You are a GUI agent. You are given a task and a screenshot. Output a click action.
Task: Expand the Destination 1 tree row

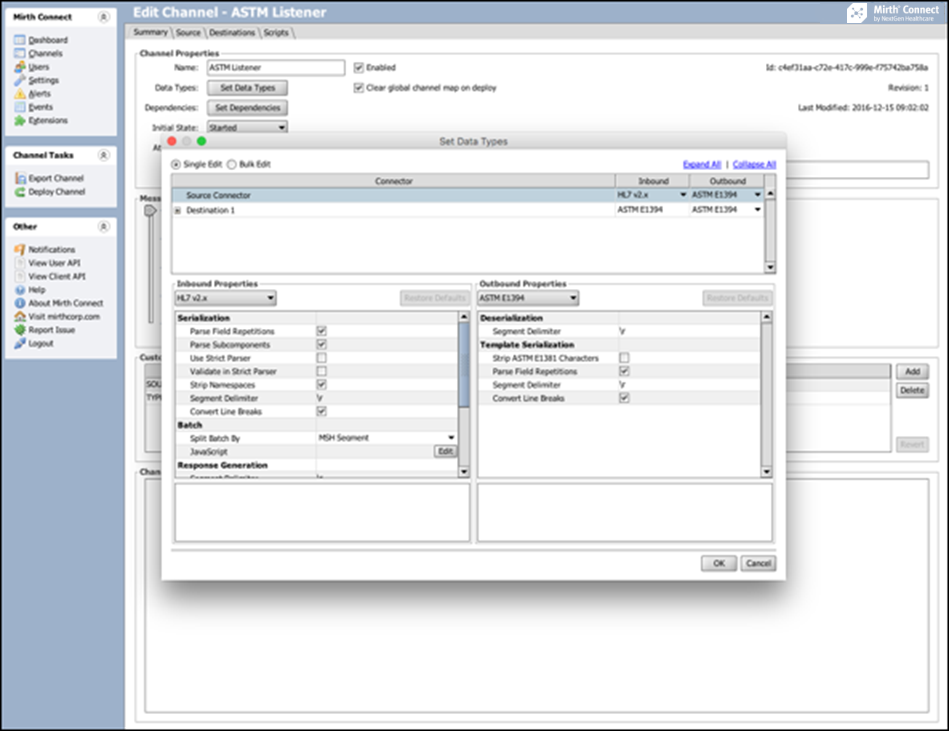(178, 211)
